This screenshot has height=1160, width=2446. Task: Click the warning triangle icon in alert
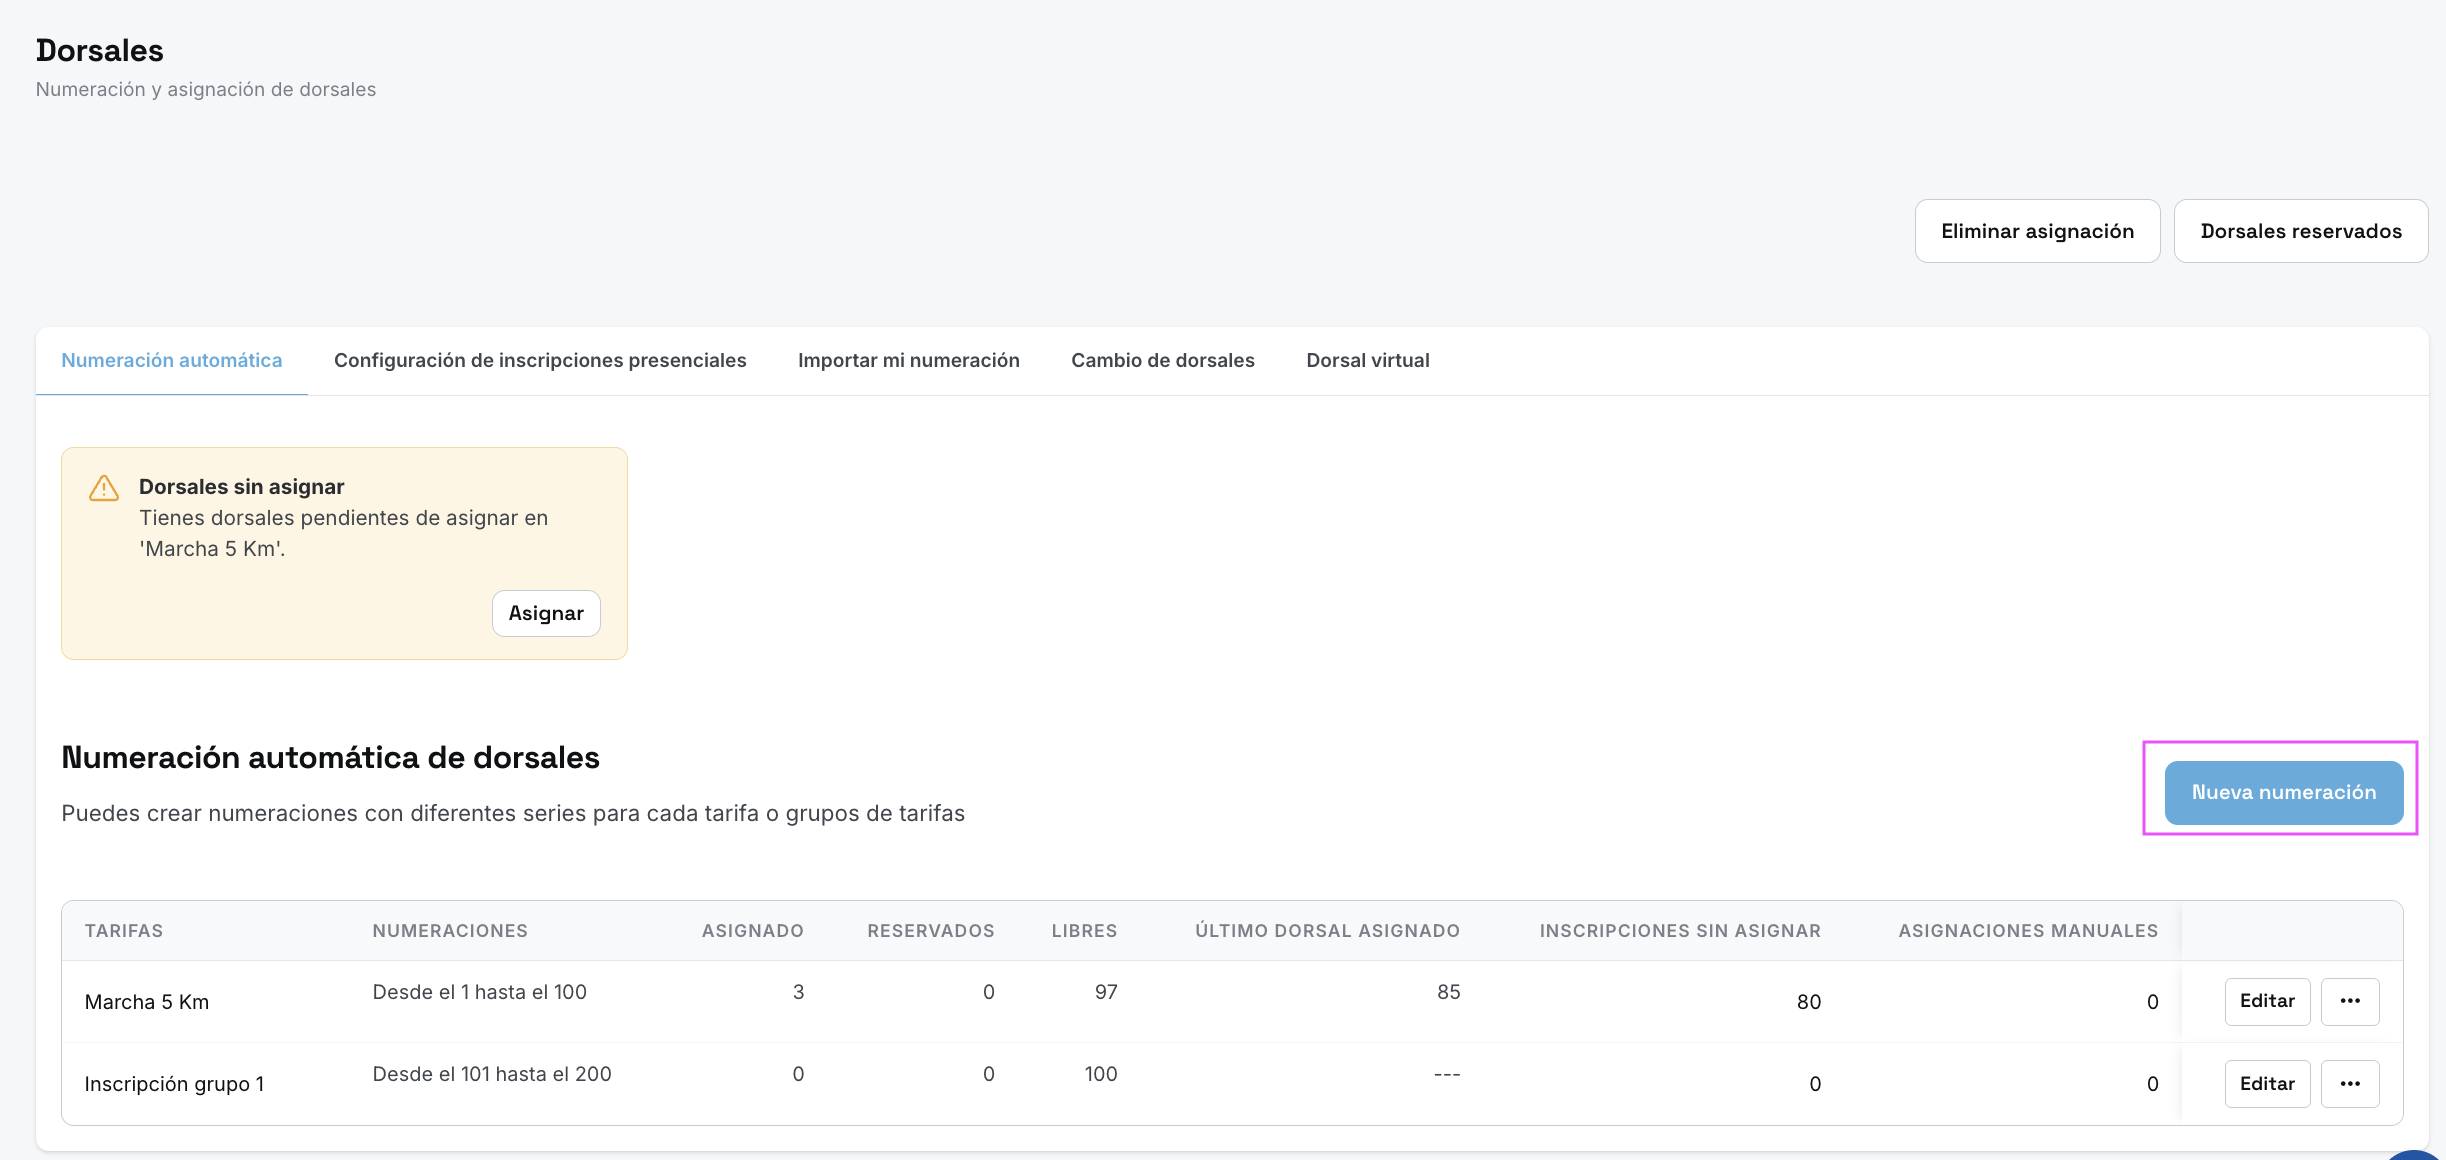click(x=104, y=488)
